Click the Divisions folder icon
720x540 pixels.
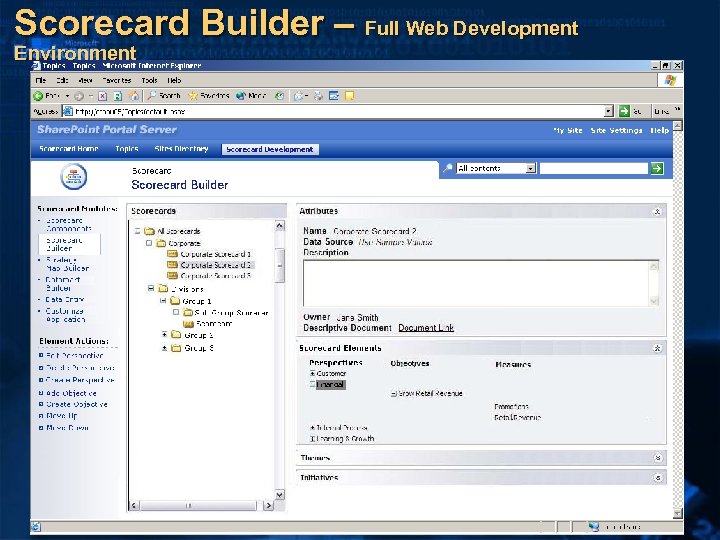163,289
